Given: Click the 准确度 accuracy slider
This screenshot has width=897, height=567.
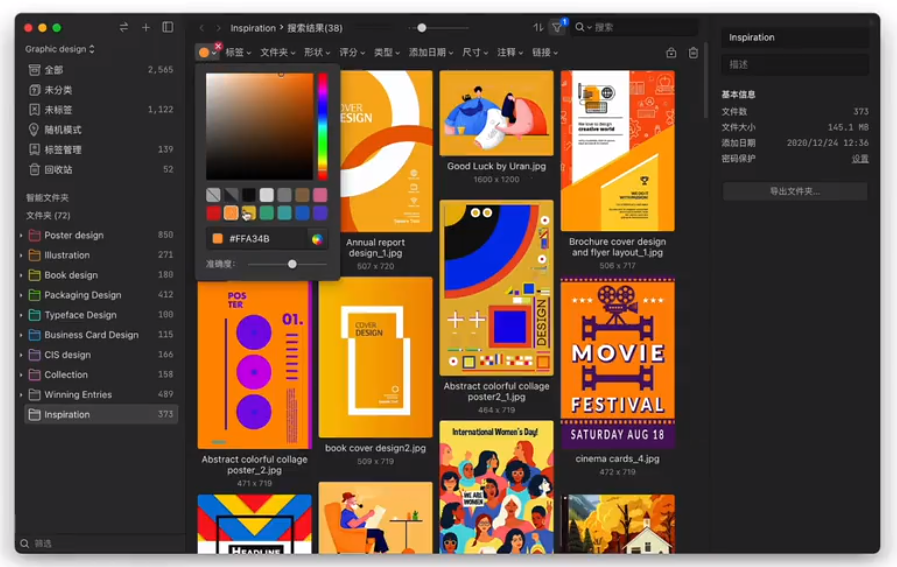Looking at the screenshot, I should pyautogui.click(x=287, y=264).
